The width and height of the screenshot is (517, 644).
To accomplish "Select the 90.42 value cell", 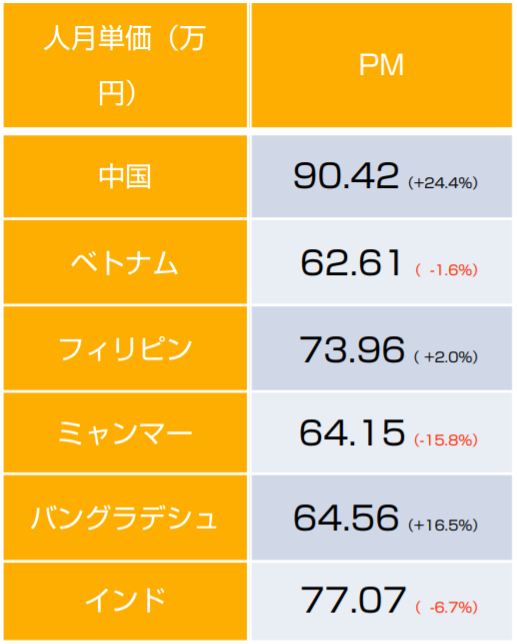I will [x=381, y=176].
